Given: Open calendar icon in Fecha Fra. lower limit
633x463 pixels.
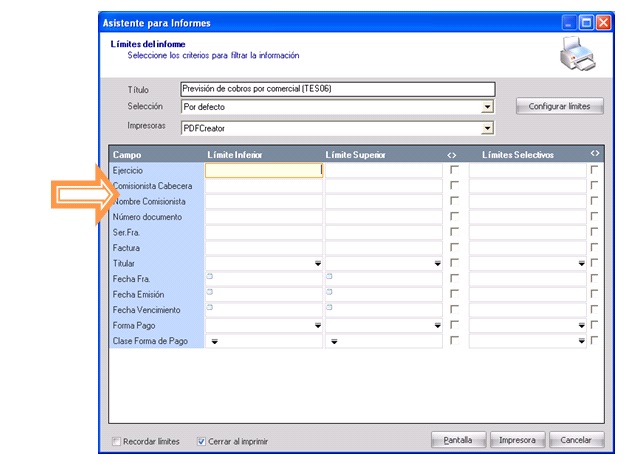Looking at the screenshot, I should point(210,277).
